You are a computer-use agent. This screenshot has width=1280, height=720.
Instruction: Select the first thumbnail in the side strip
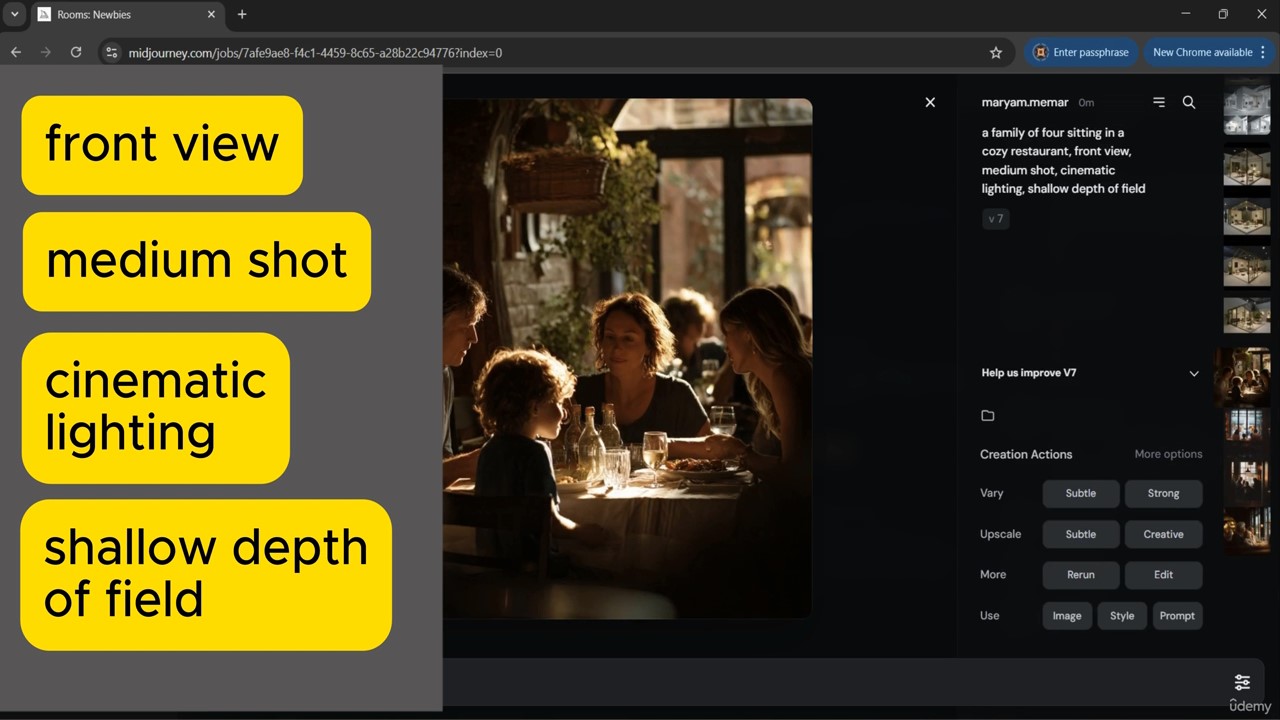1247,107
